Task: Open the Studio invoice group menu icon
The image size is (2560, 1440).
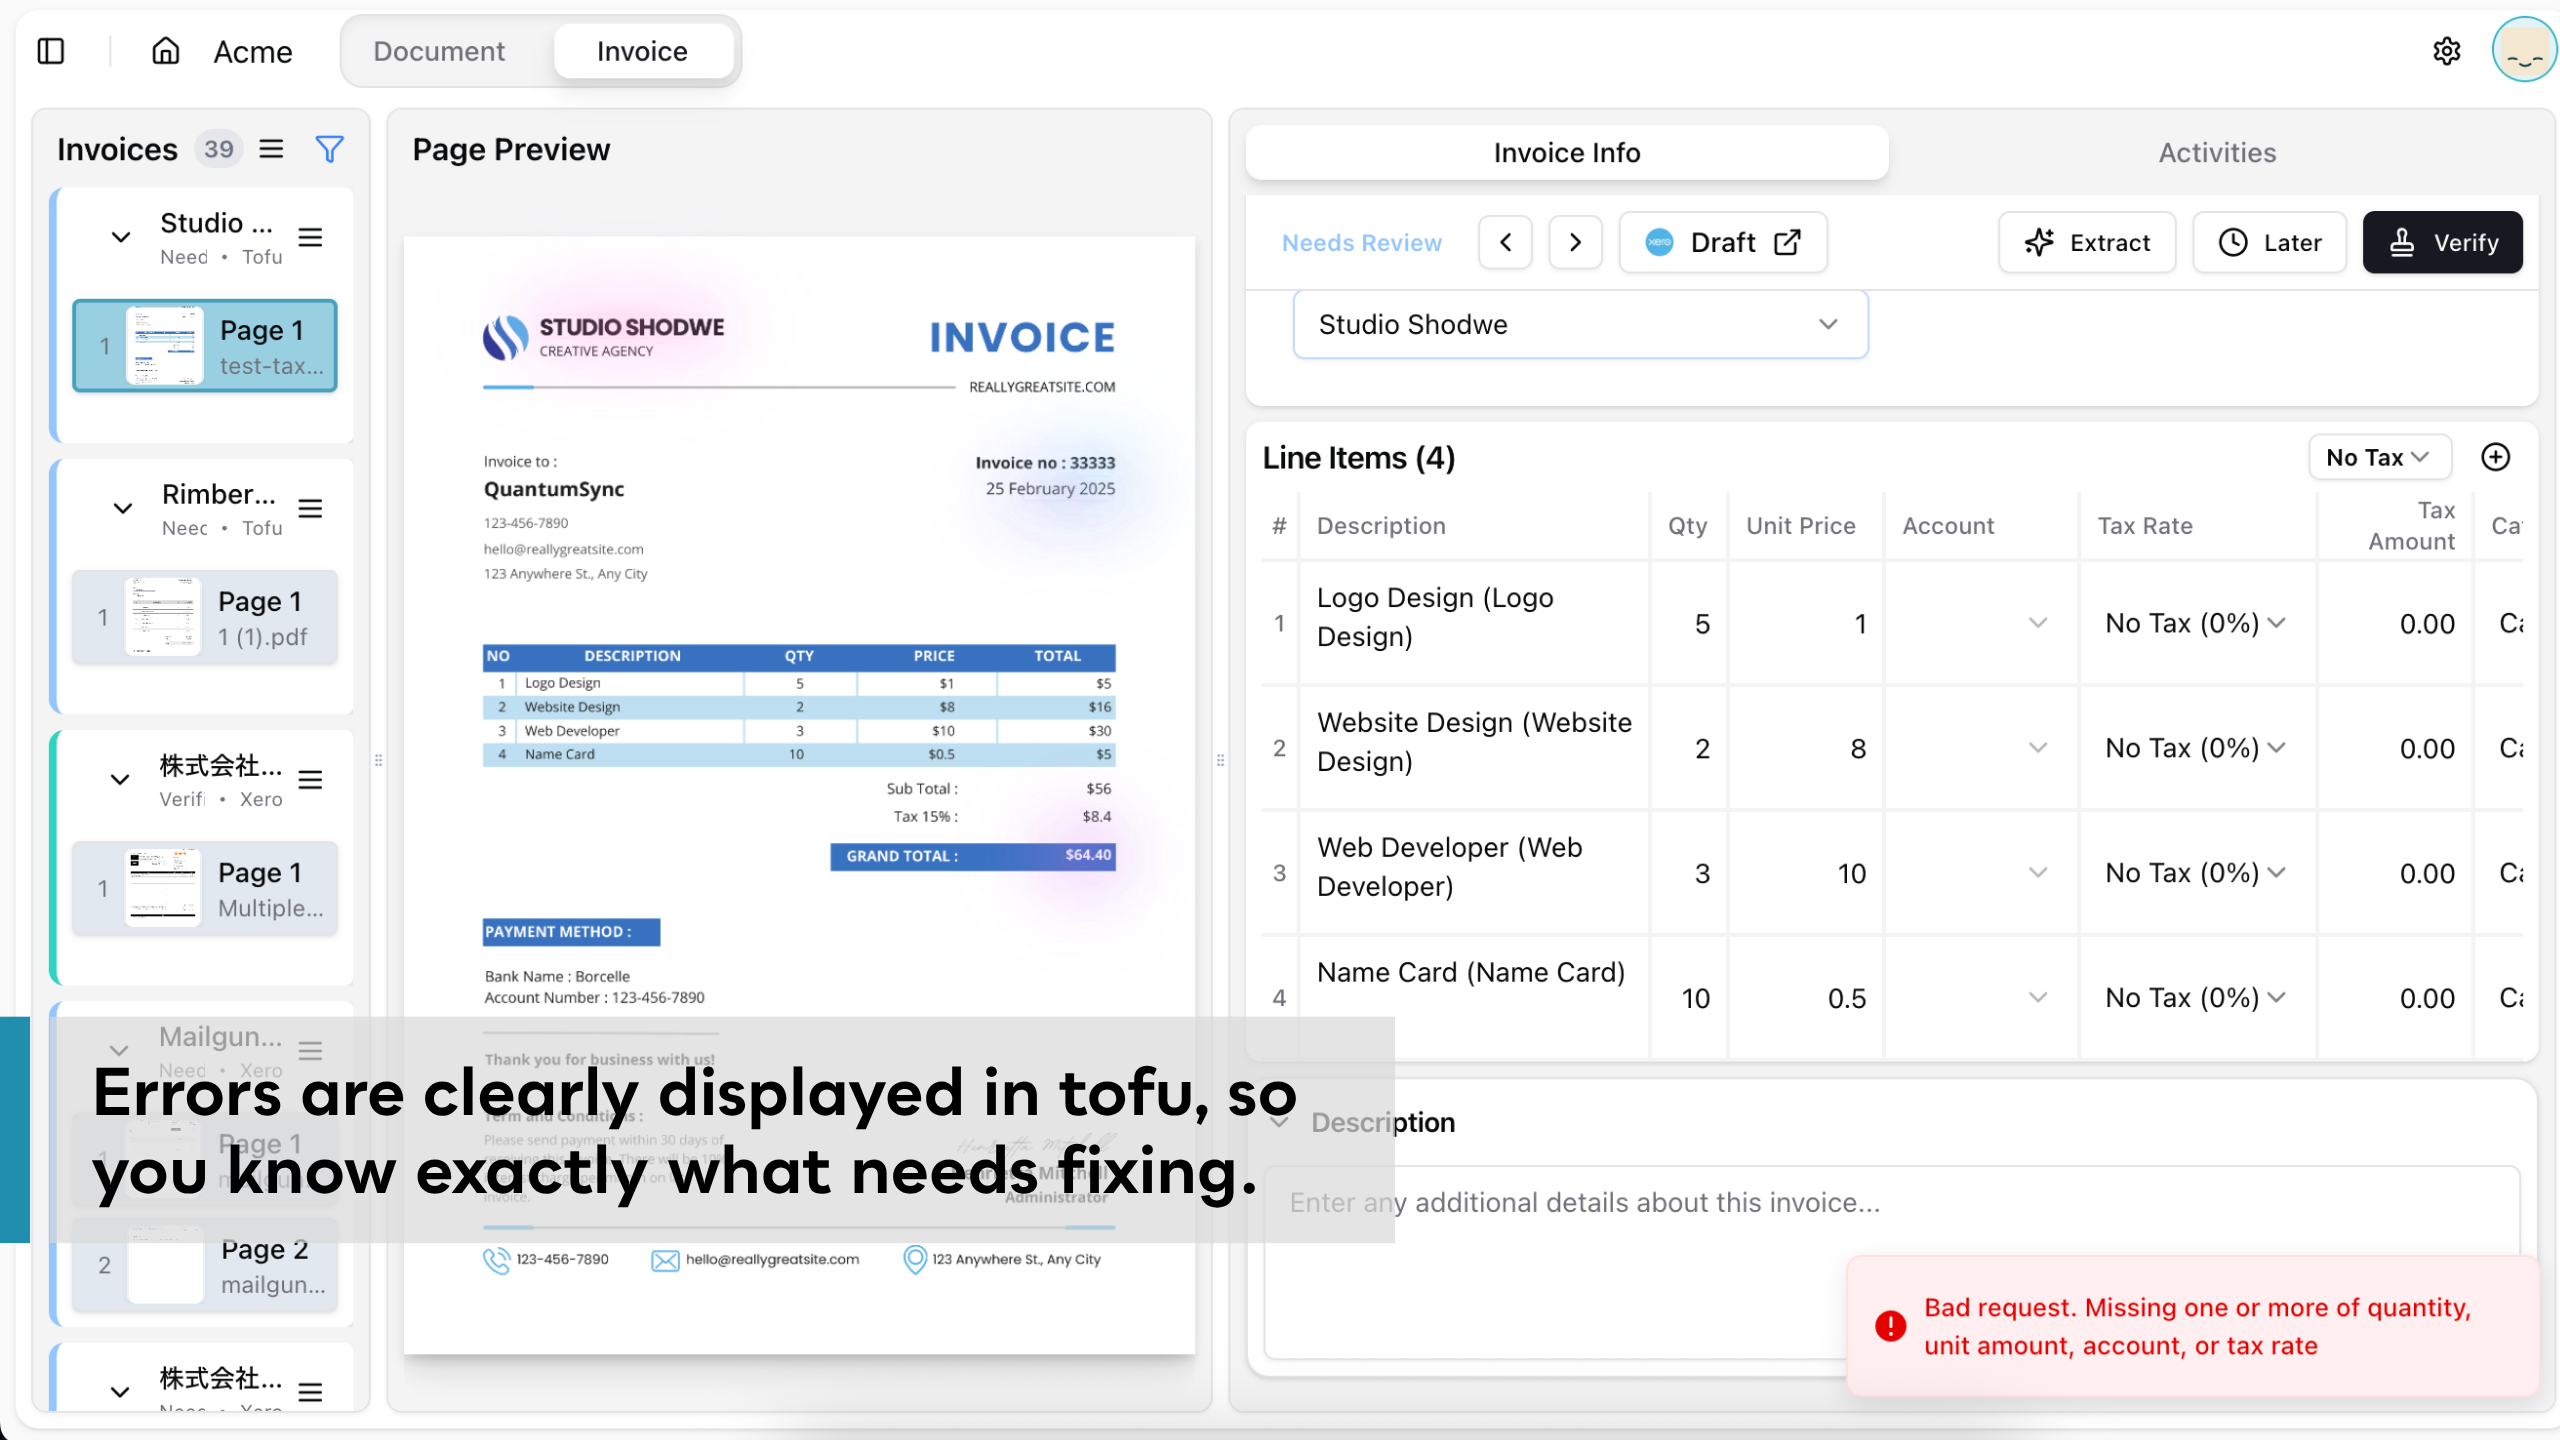Action: point(311,238)
